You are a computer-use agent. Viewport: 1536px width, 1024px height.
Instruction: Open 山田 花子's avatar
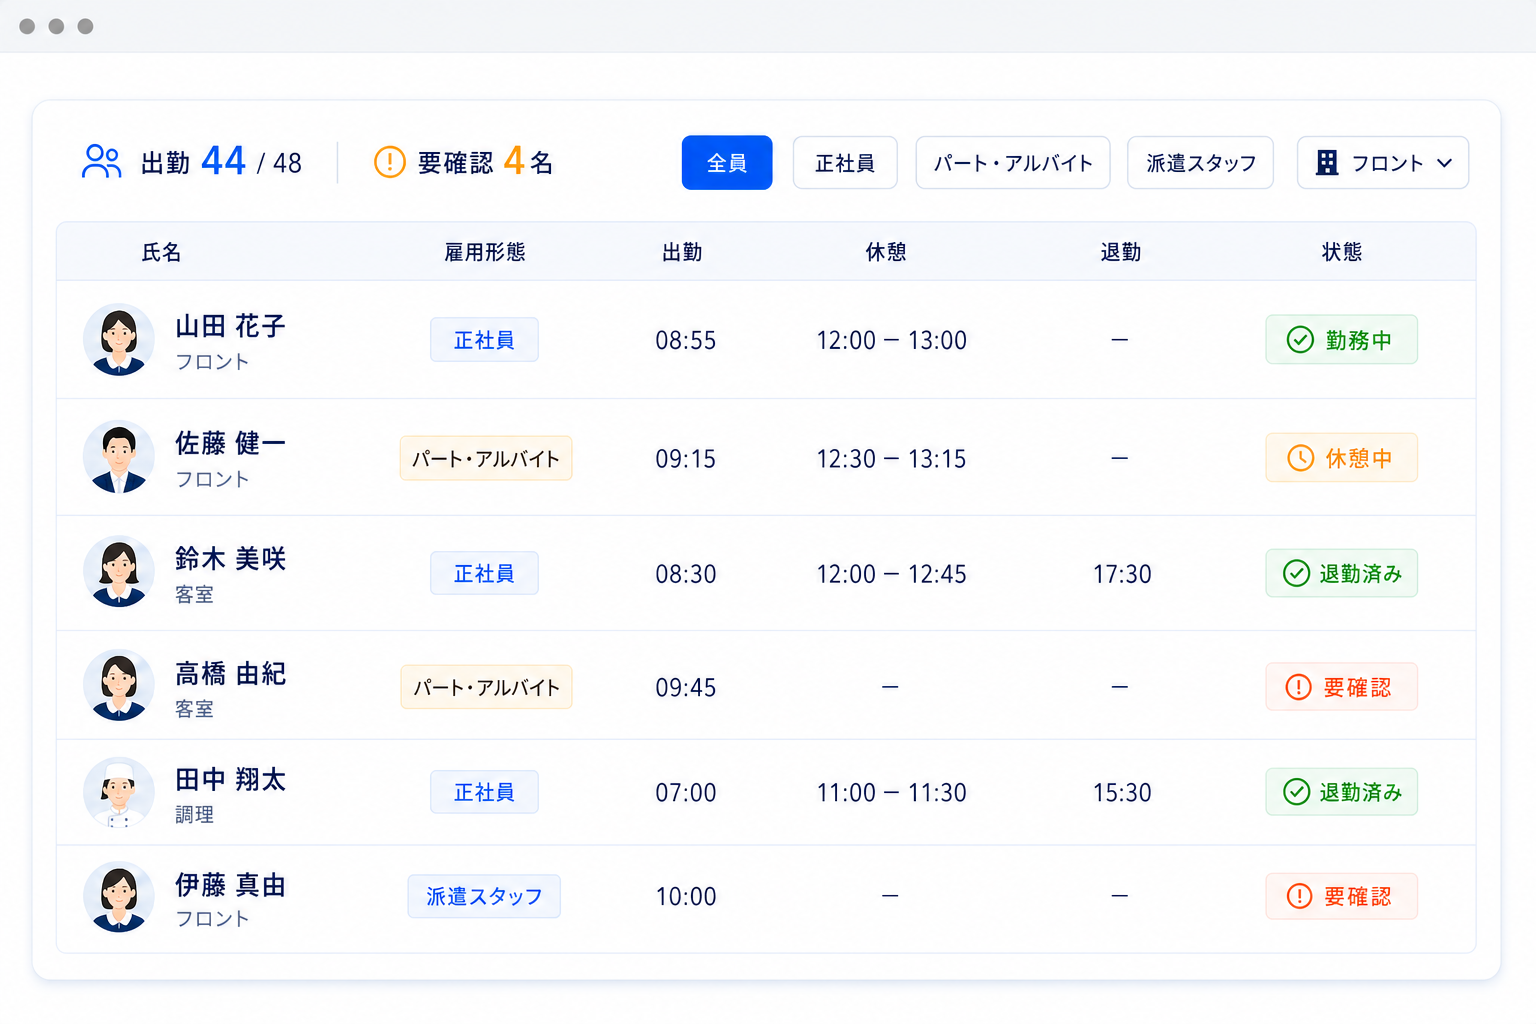(x=119, y=340)
